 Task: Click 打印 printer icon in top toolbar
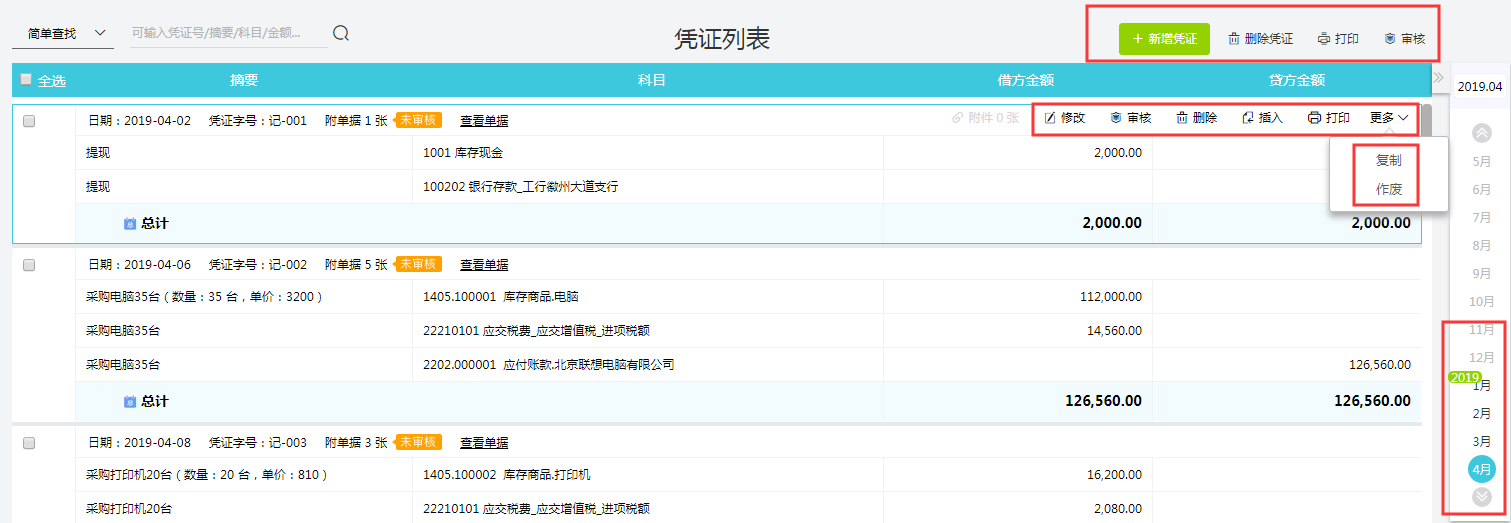point(1324,39)
